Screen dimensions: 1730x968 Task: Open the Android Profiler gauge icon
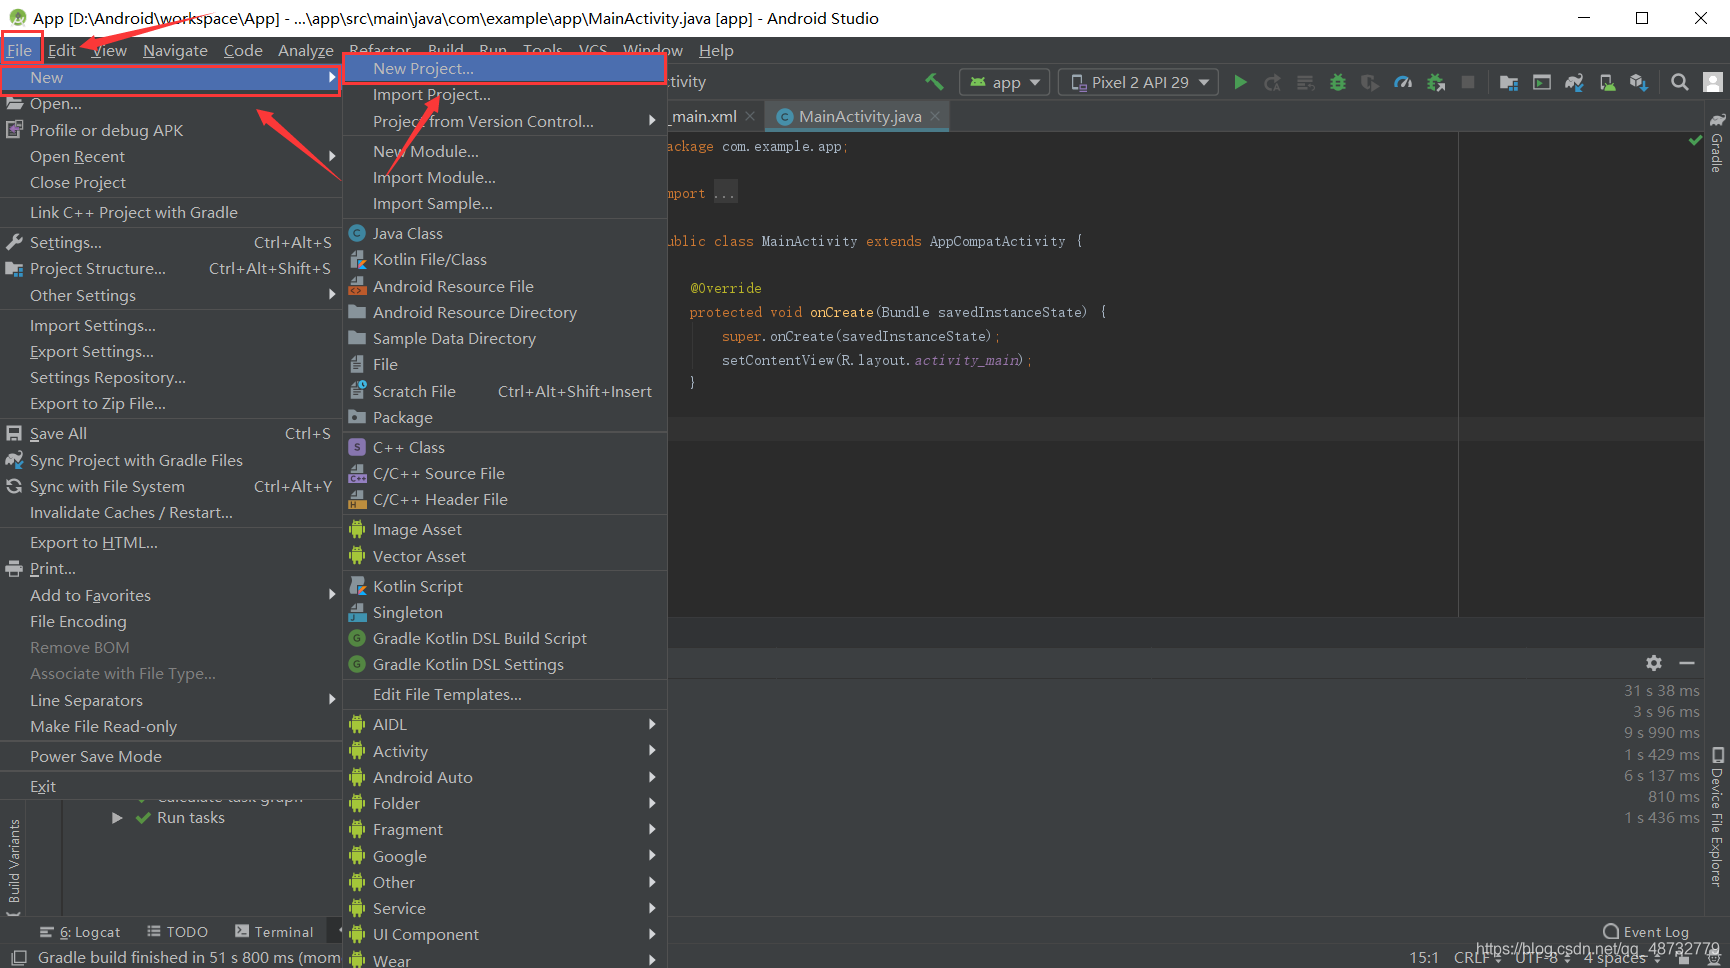[1403, 82]
